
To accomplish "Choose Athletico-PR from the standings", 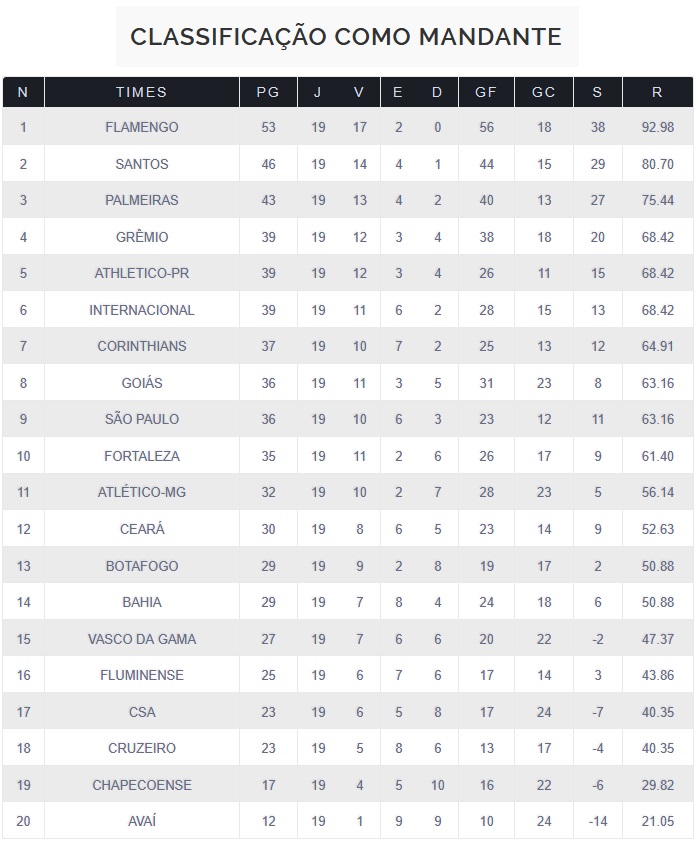I will 141,273.
